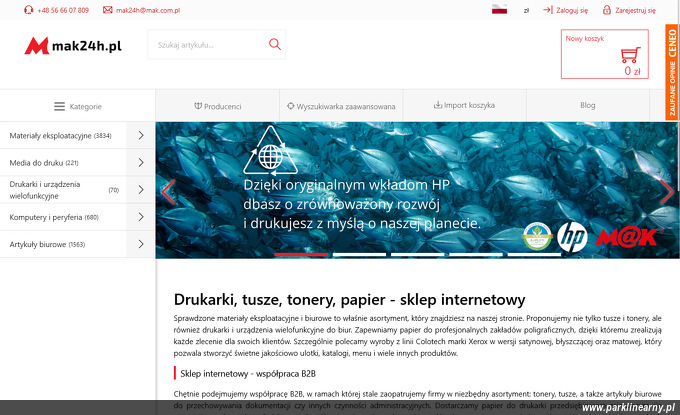Click the search magnifier icon
This screenshot has width=680, height=415.
[x=275, y=44]
